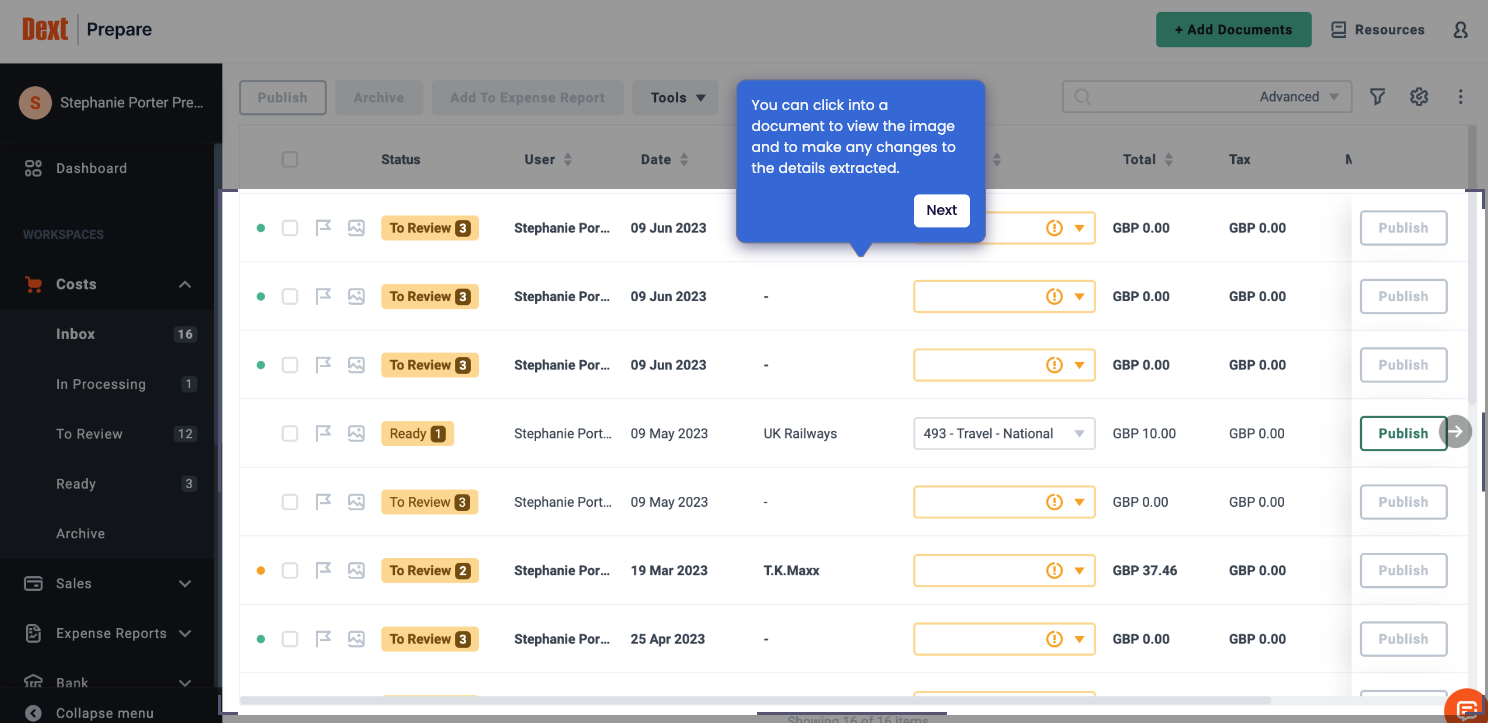Open the three-dot overflow menu top right
1488x723 pixels.
1460,96
